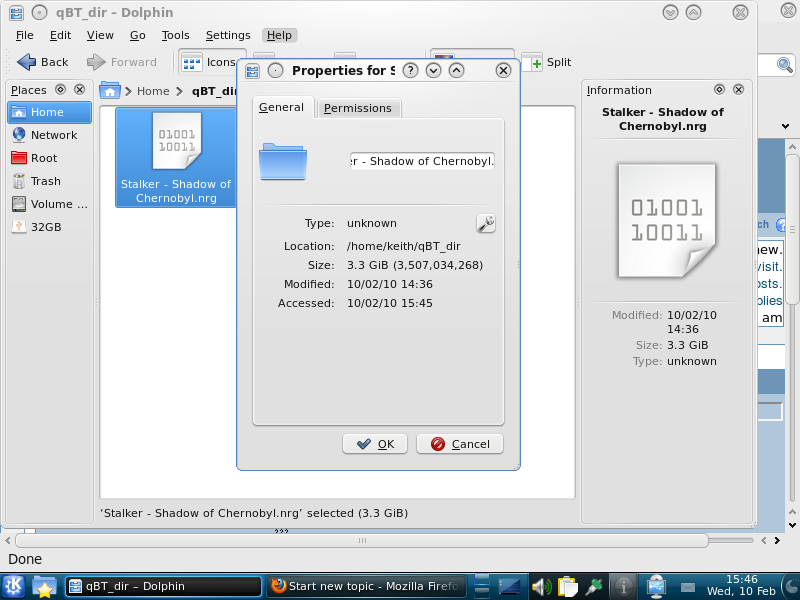Open the Trash location in Places
The height and width of the screenshot is (600, 800).
point(45,181)
